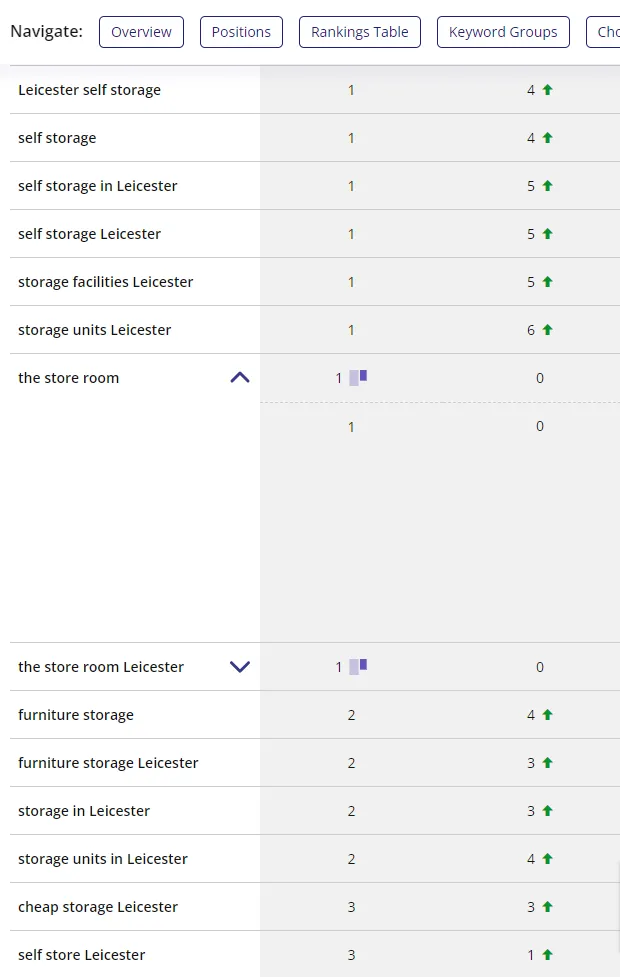
Task: Jump to Keyword Groups section
Action: pos(503,32)
